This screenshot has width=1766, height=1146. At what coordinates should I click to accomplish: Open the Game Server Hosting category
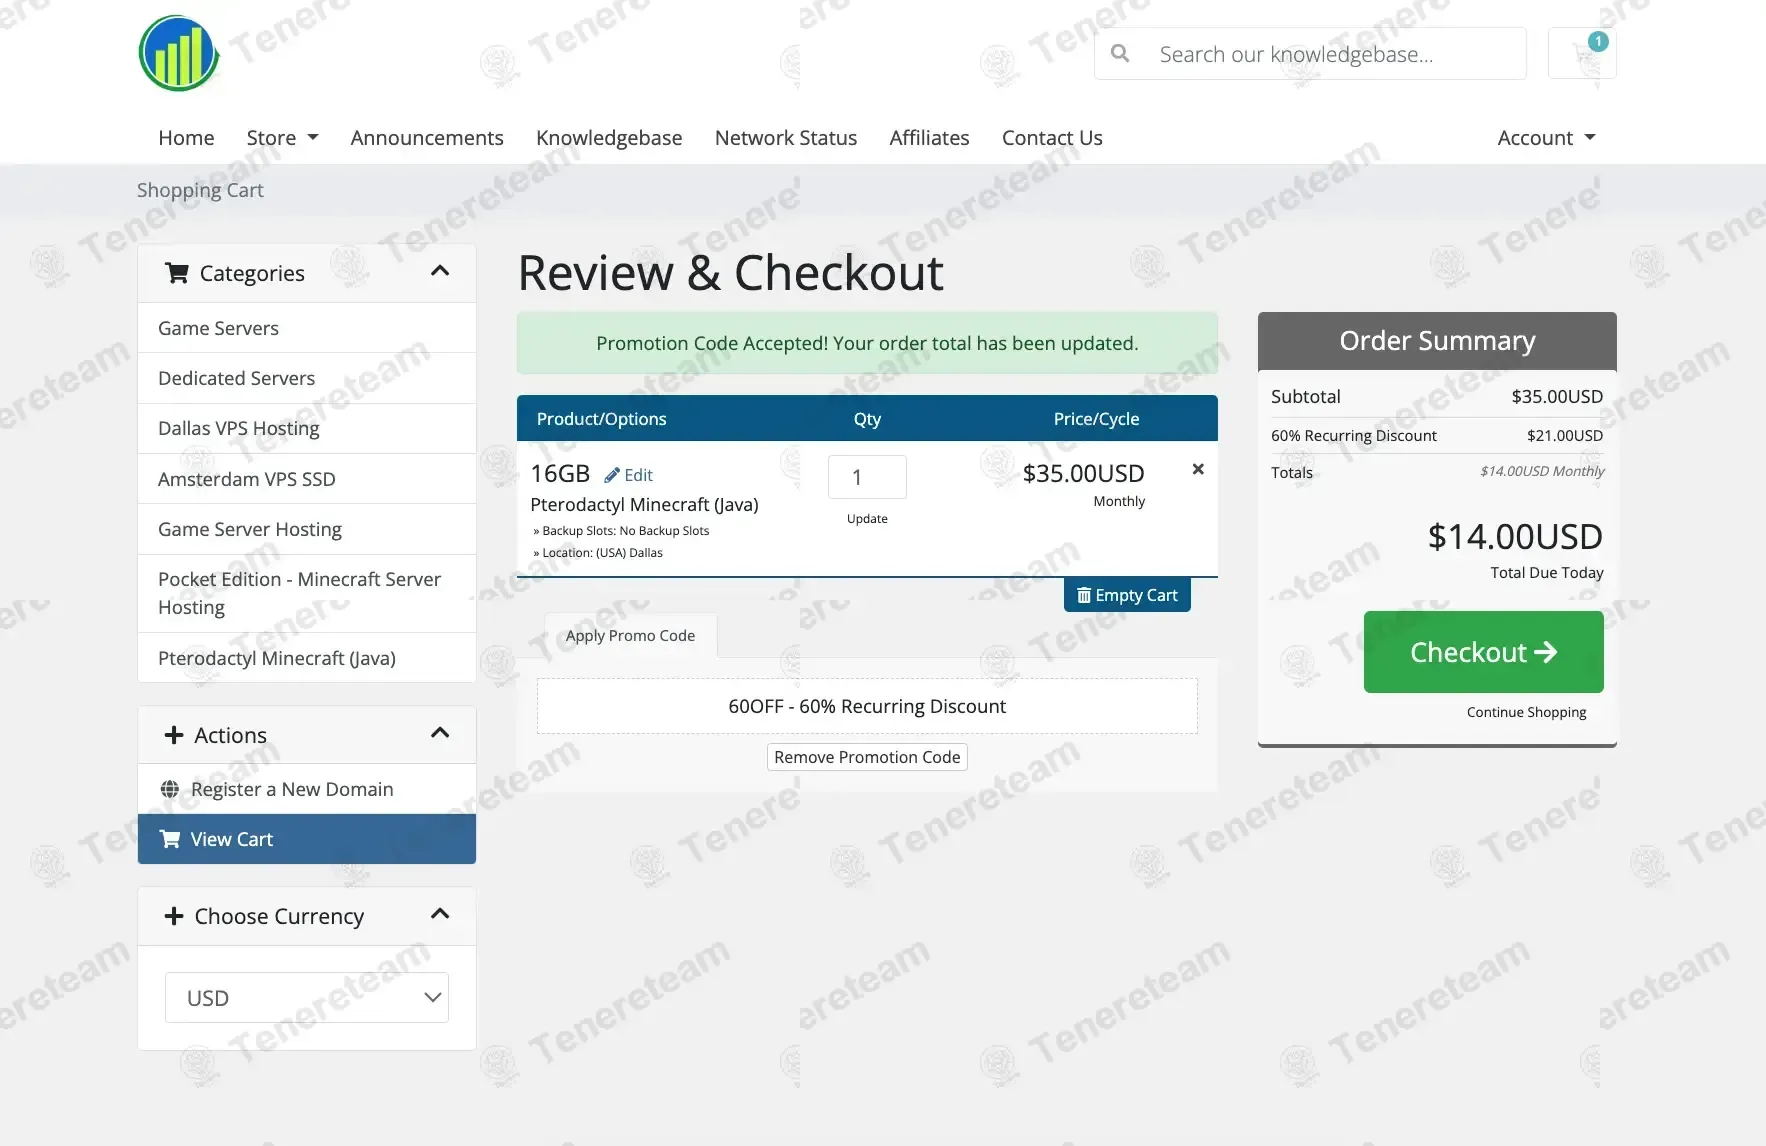pyautogui.click(x=307, y=529)
